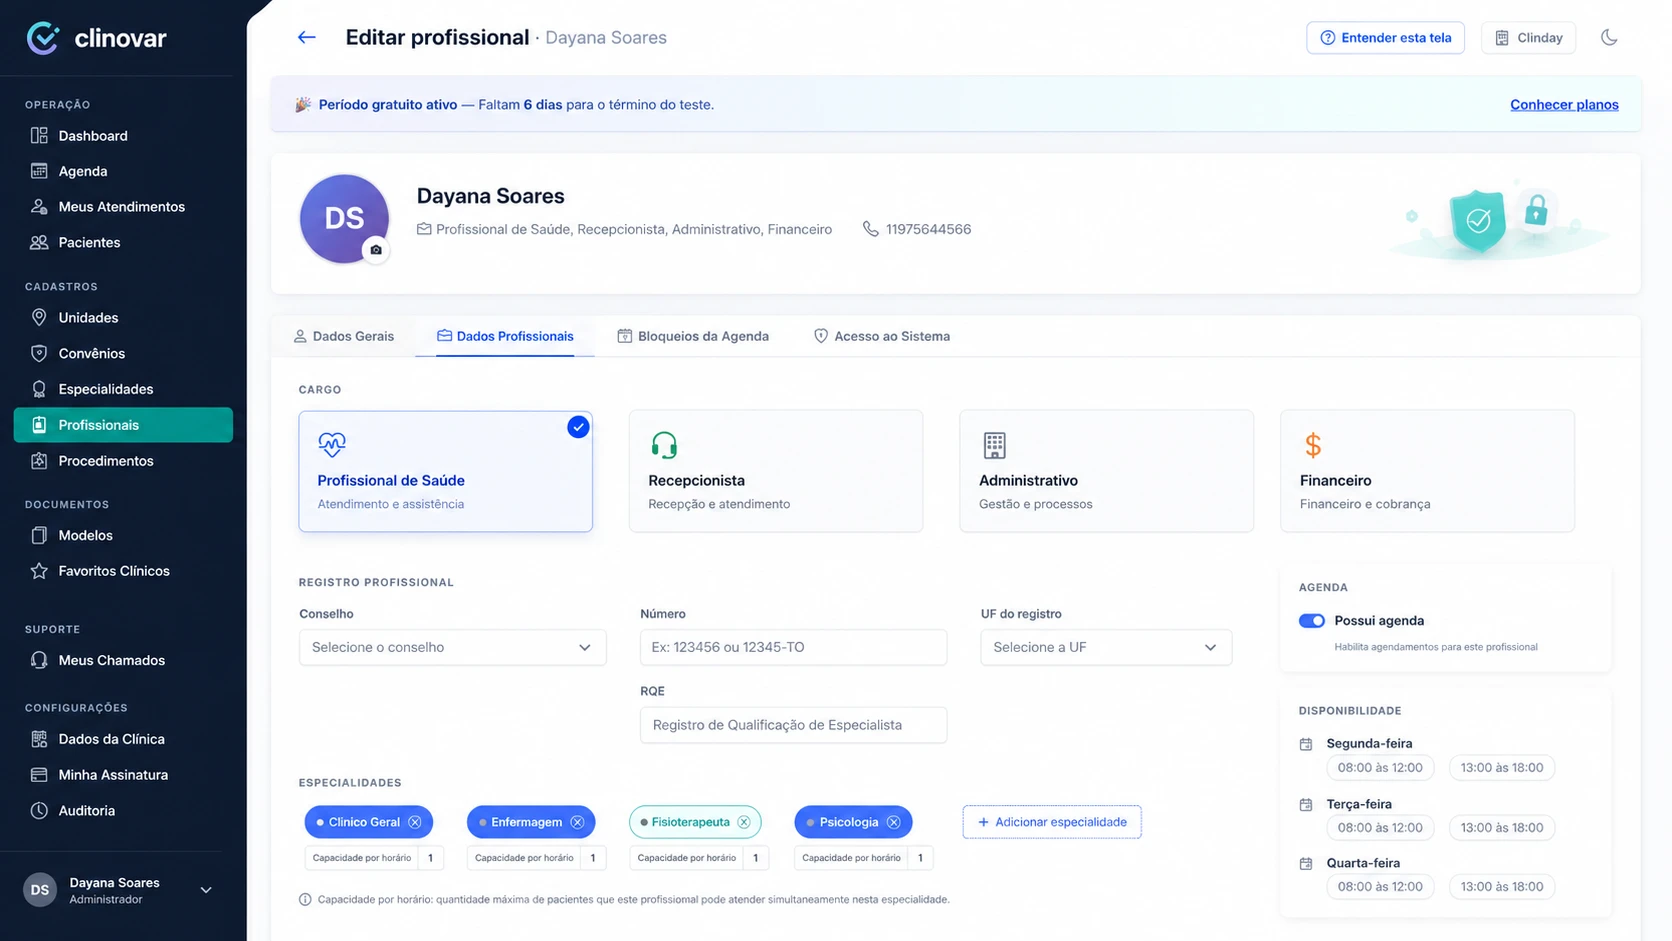The height and width of the screenshot is (941, 1672).
Task: Click Terça-feira 13:00 às 18:00 slot
Action: pyautogui.click(x=1502, y=828)
